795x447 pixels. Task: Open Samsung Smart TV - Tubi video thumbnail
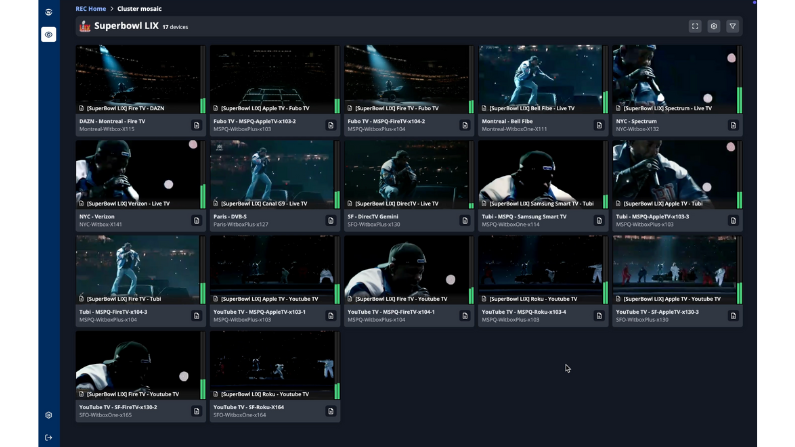[541, 174]
